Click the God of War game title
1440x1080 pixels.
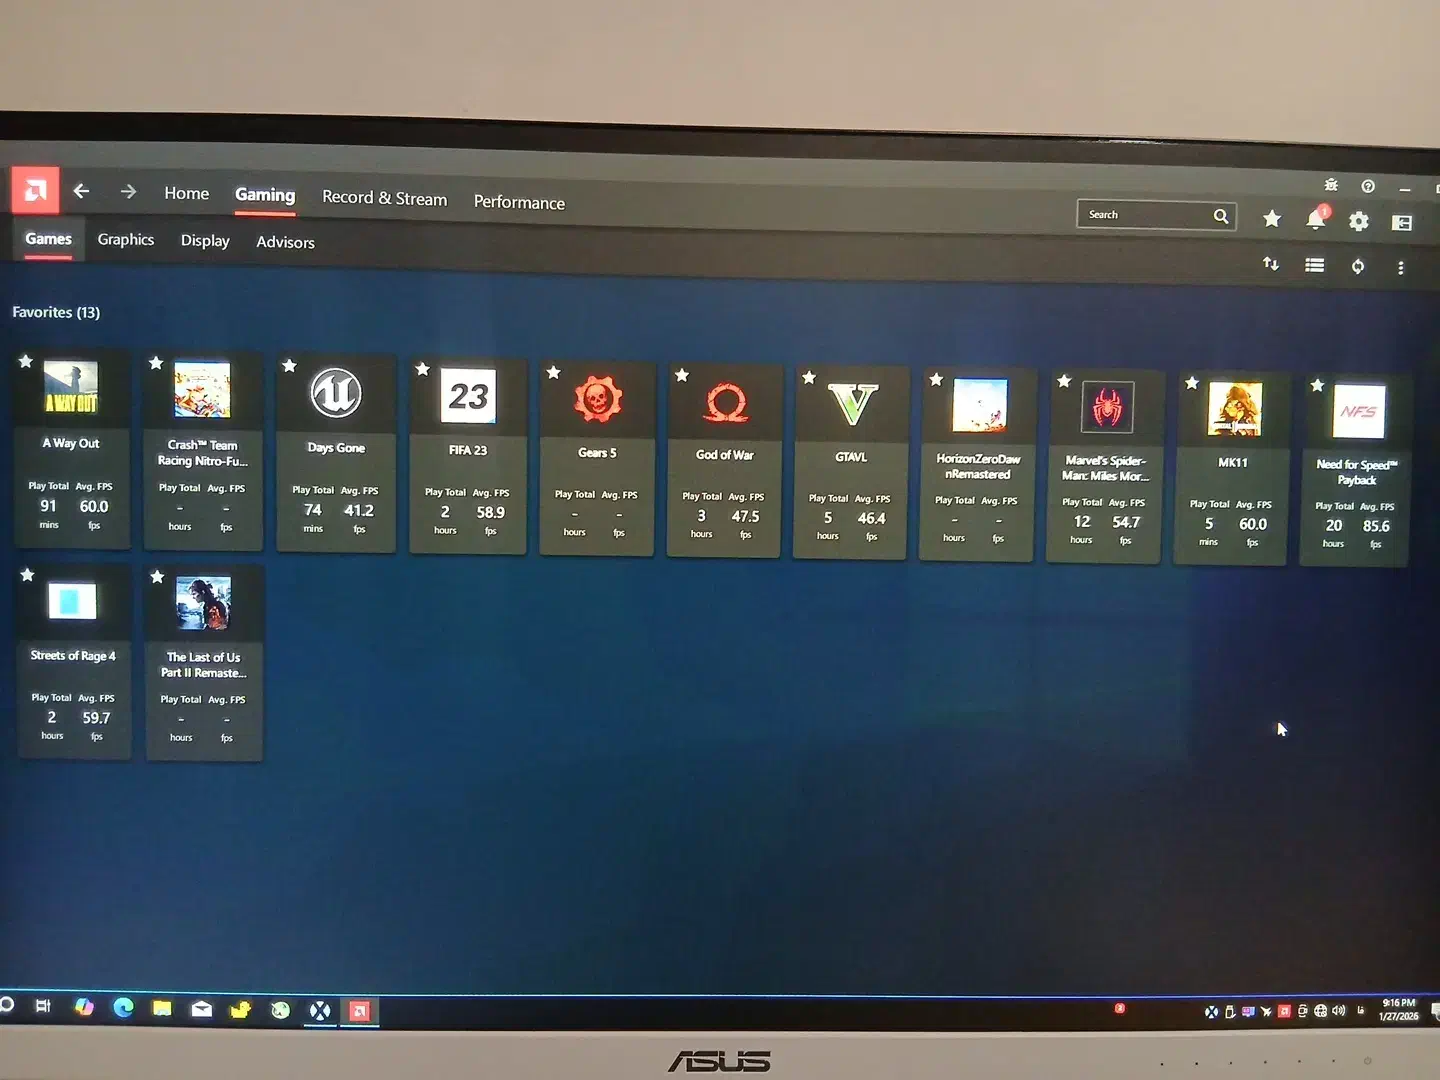(725, 455)
